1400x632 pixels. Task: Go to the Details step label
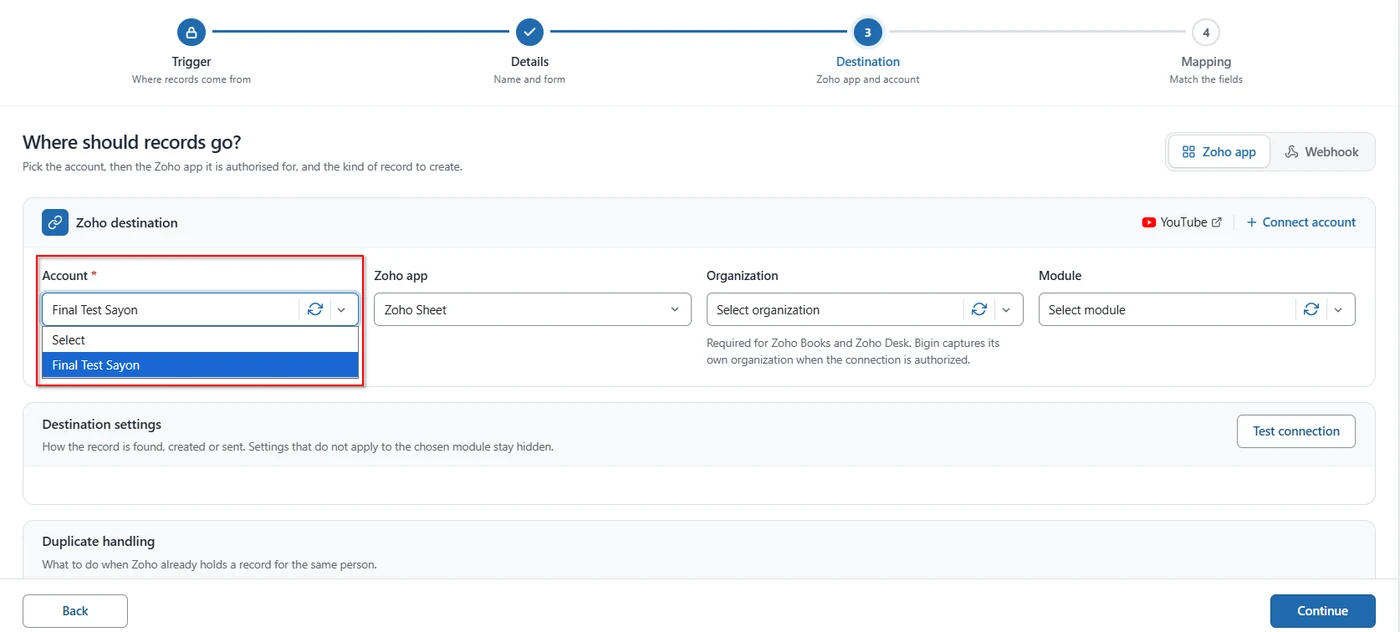coord(529,62)
